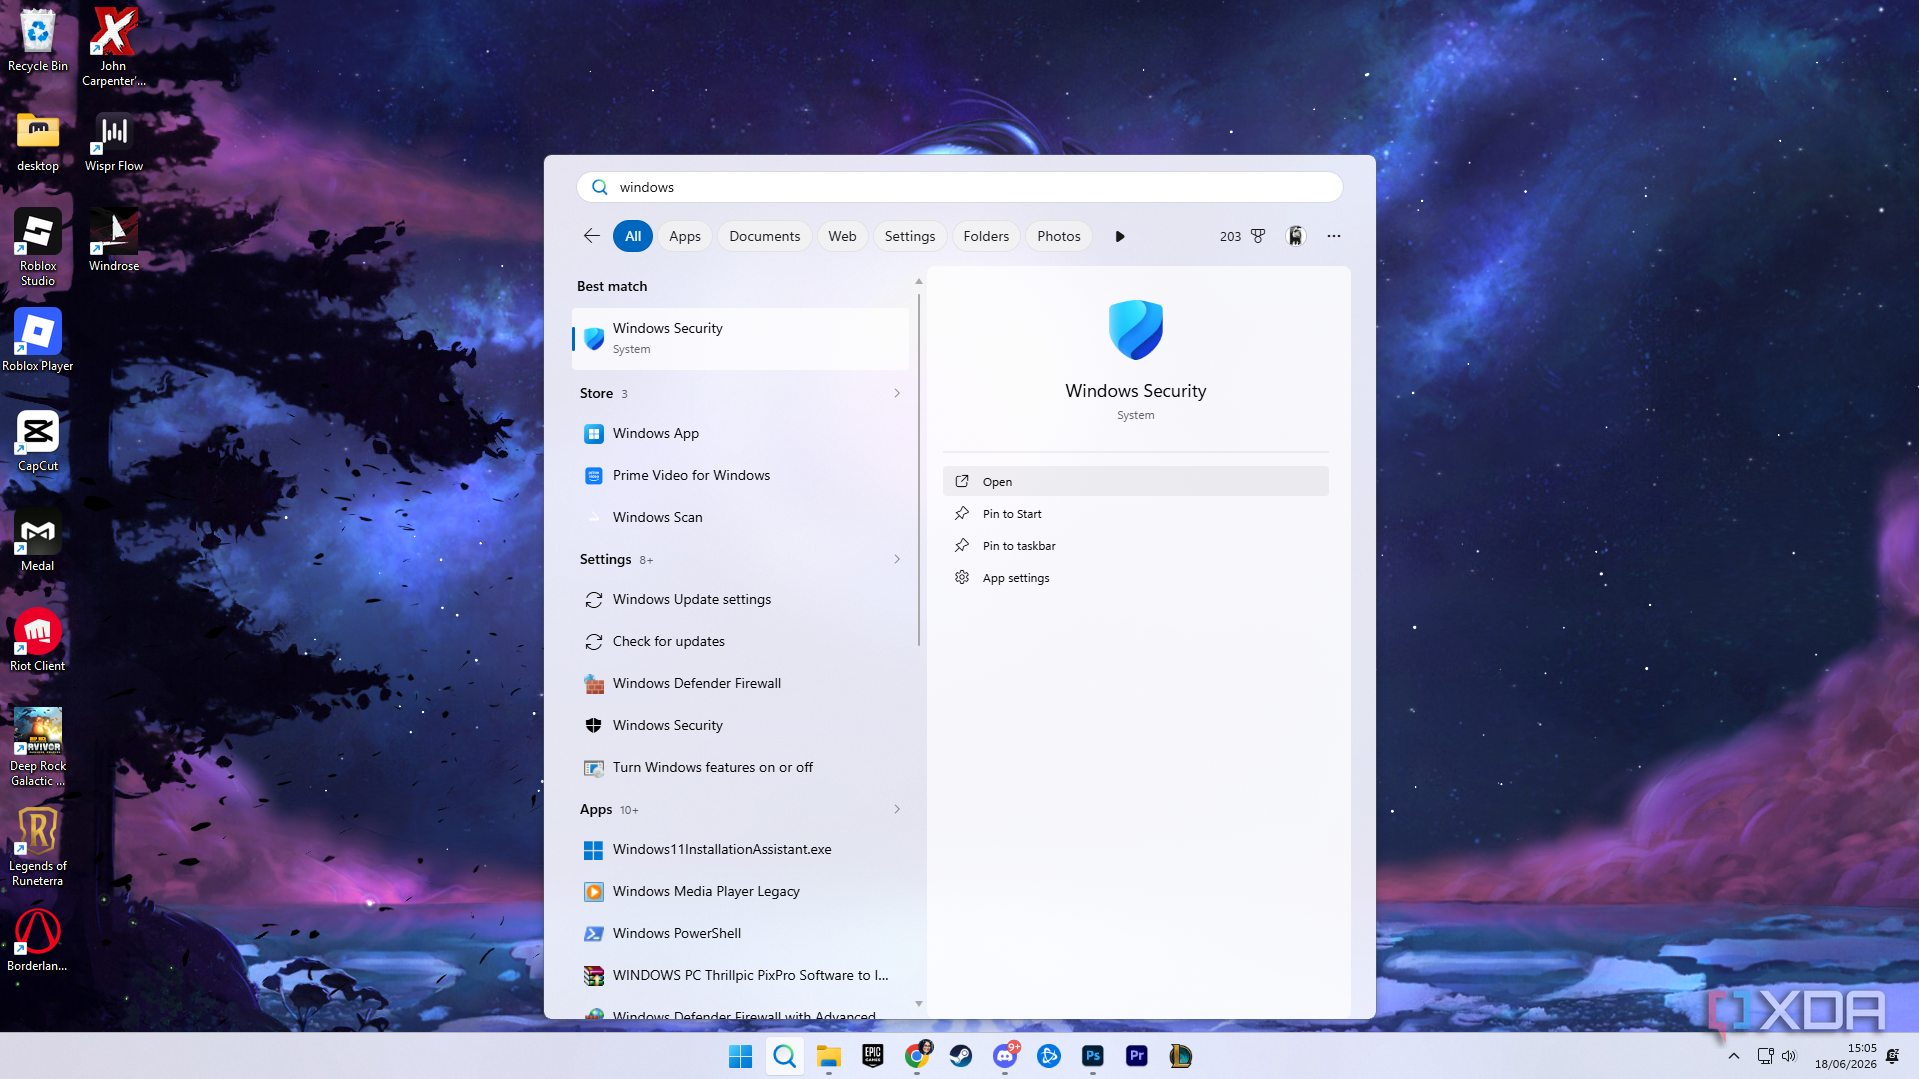Select the All filter tab
The height and width of the screenshot is (1079, 1919).
coord(633,236)
